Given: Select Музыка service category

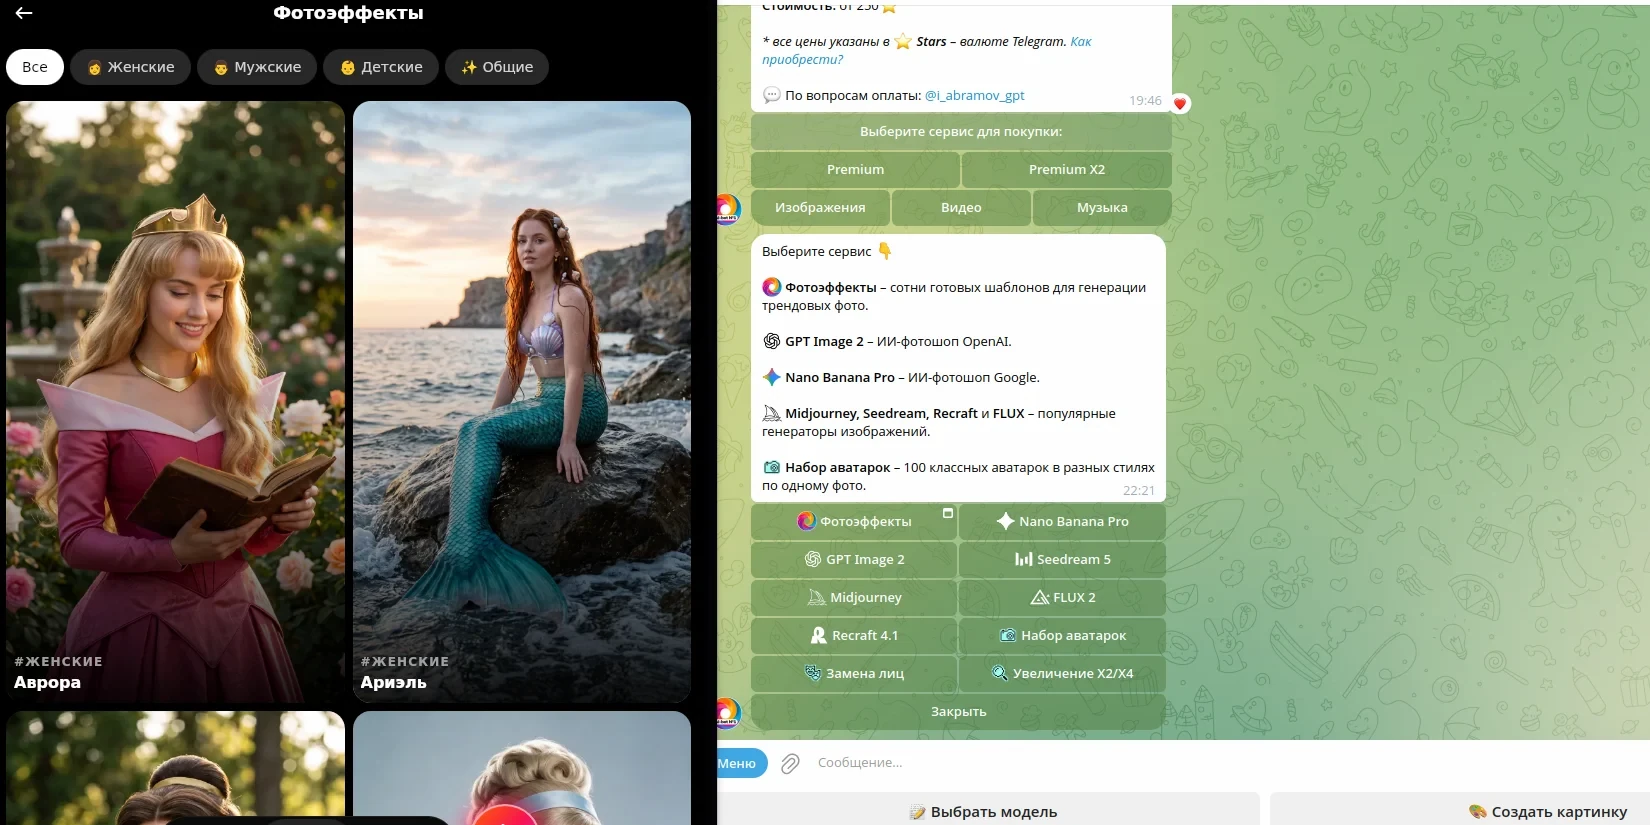Looking at the screenshot, I should [x=1102, y=207].
